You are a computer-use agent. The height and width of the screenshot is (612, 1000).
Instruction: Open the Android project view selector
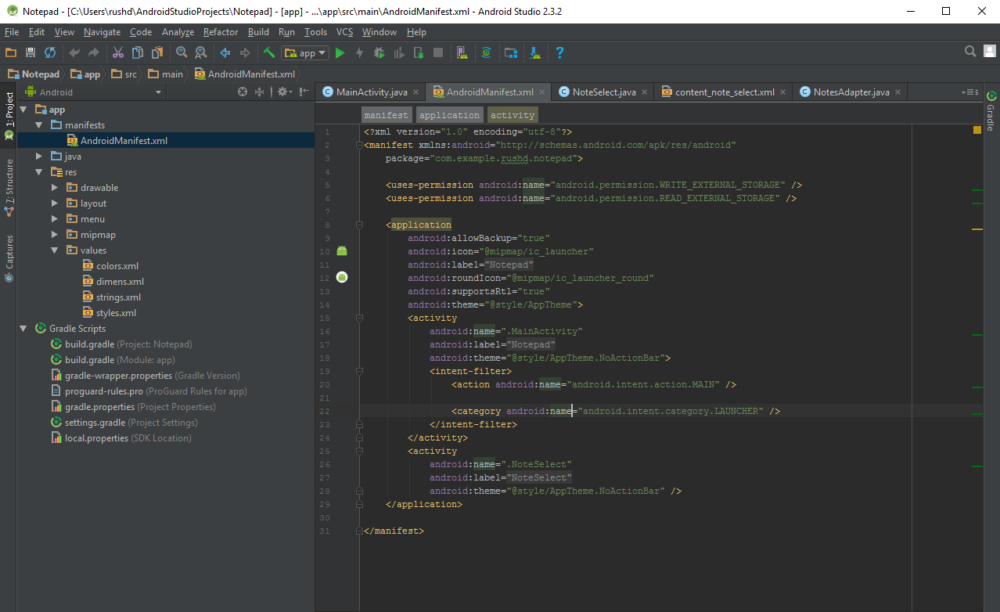click(76, 90)
